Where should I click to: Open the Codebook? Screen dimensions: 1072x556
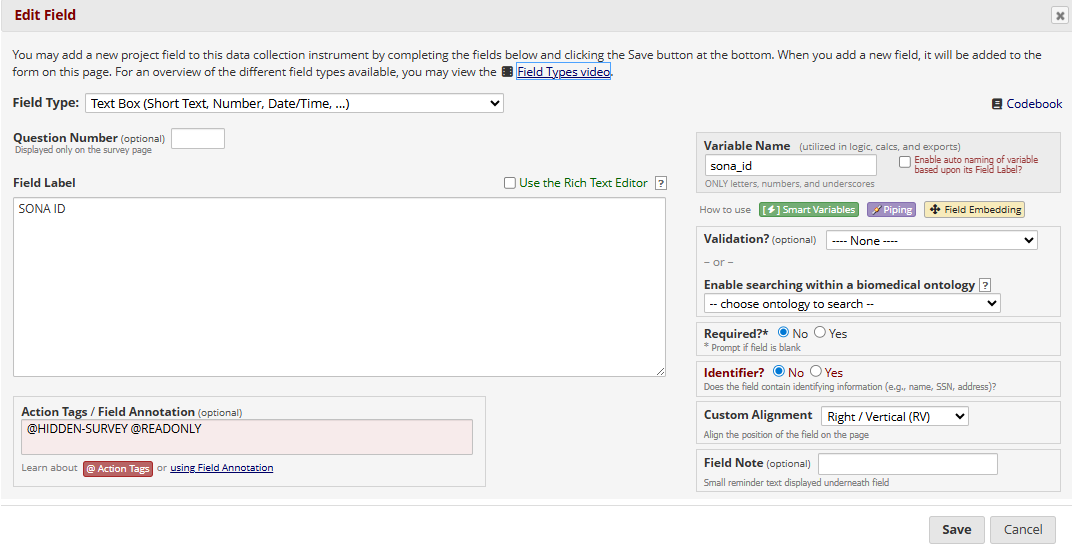(1027, 104)
